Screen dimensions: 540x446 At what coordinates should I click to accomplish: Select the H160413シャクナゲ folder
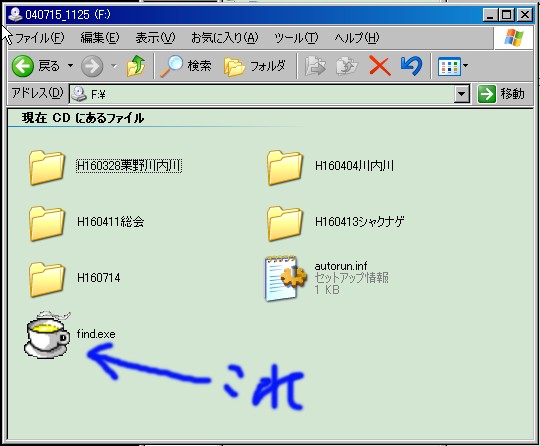click(336, 222)
